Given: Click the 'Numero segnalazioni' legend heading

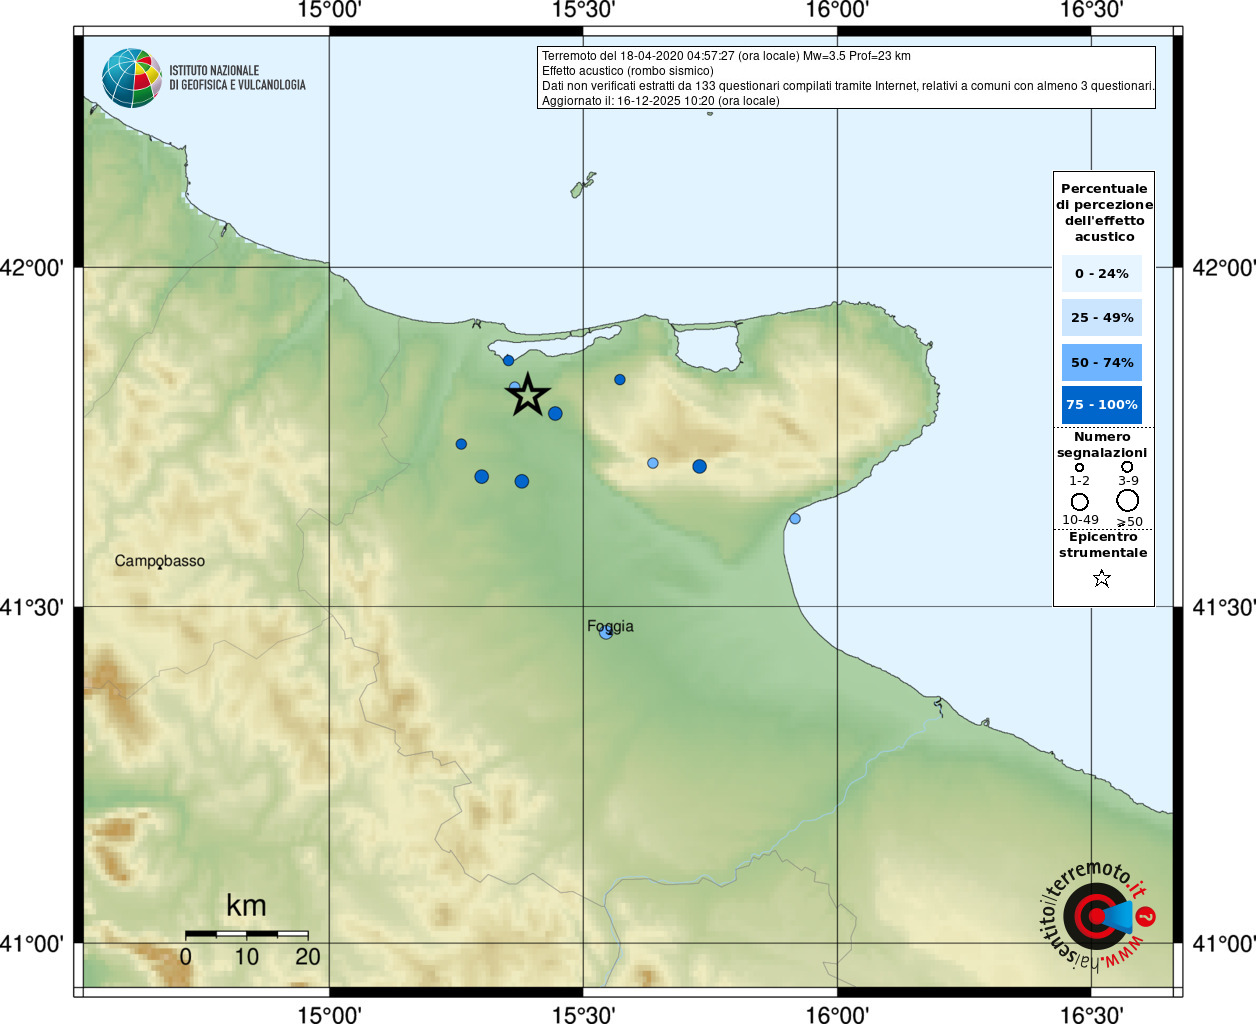Looking at the screenshot, I should (1102, 445).
